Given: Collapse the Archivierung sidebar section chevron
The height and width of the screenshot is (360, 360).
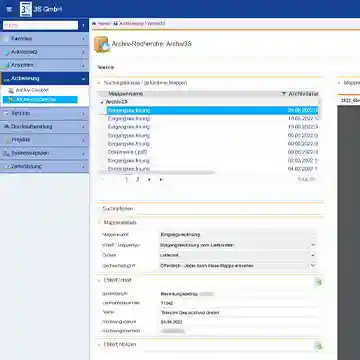Looking at the screenshot, I should coord(83,79).
